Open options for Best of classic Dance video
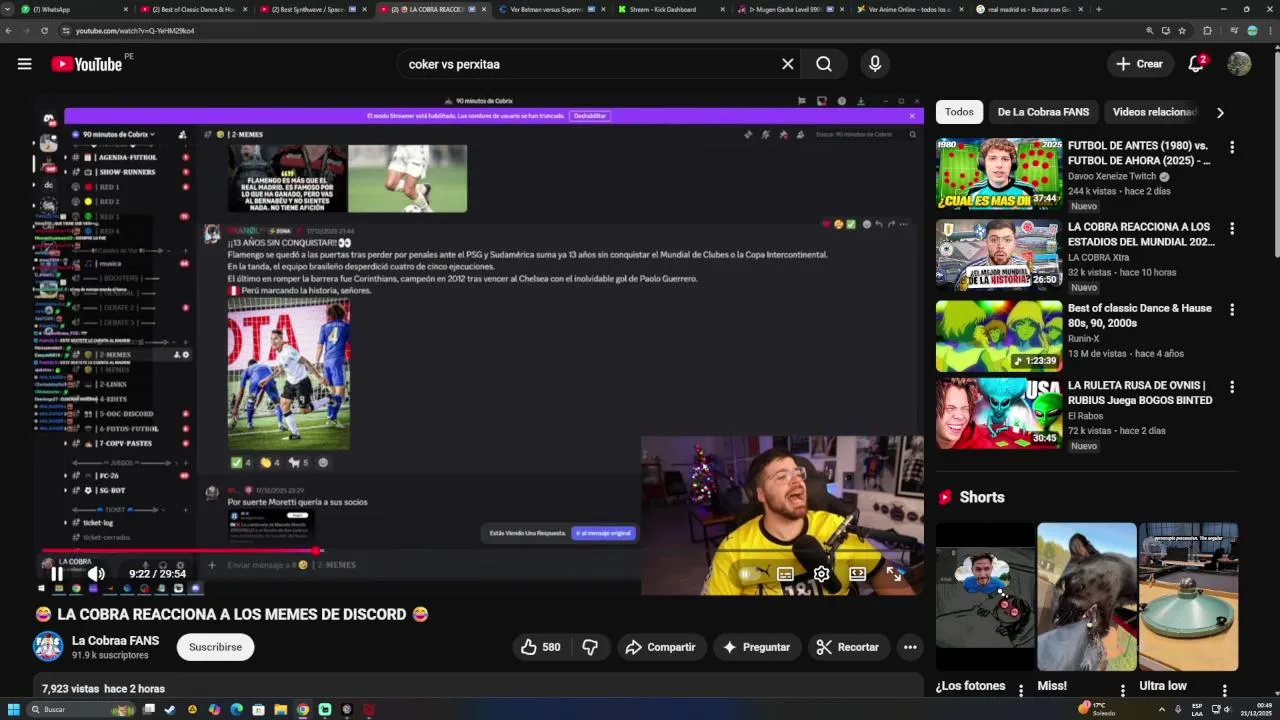1280x720 pixels. (x=1232, y=309)
